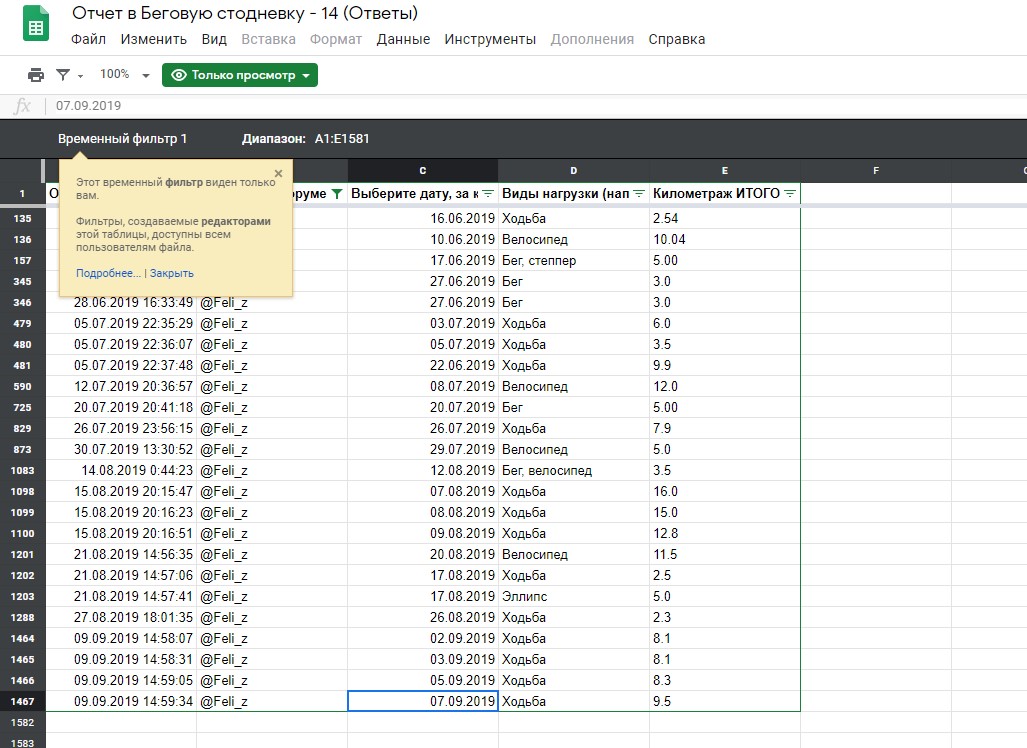Click the filter funnel toolbar icon

click(x=64, y=75)
